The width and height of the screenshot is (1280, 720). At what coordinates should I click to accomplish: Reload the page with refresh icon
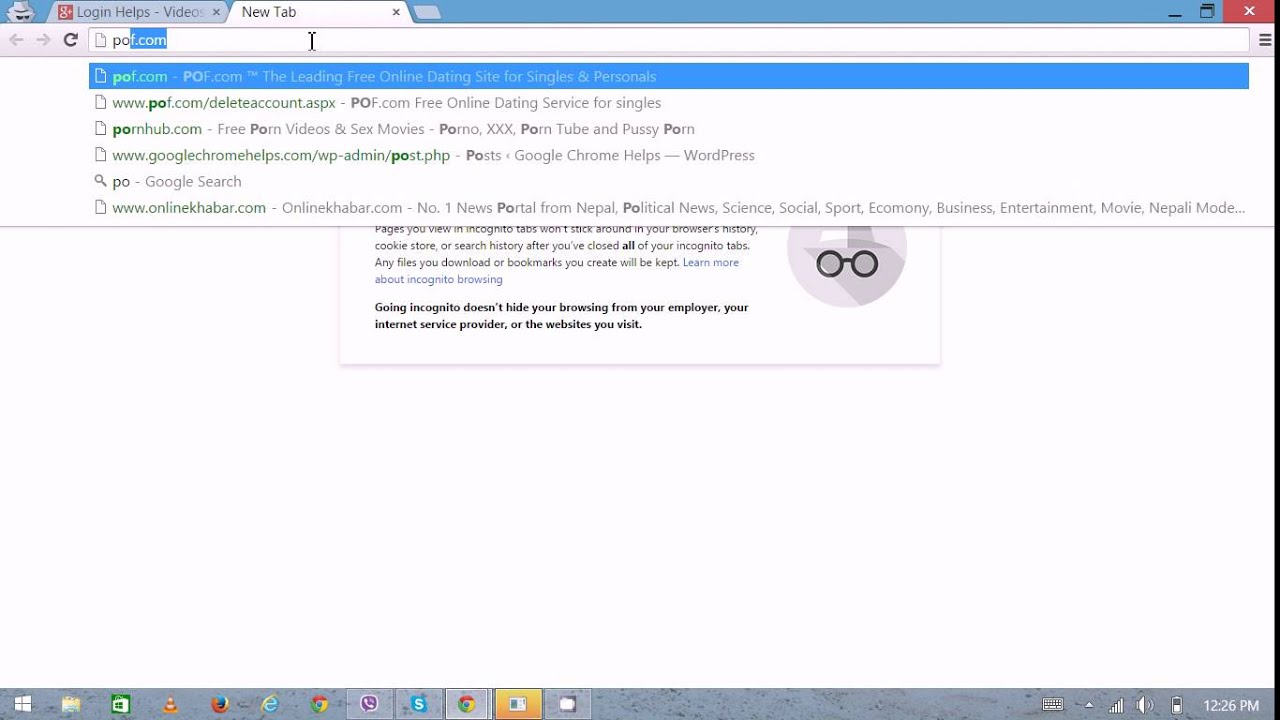pyautogui.click(x=70, y=40)
